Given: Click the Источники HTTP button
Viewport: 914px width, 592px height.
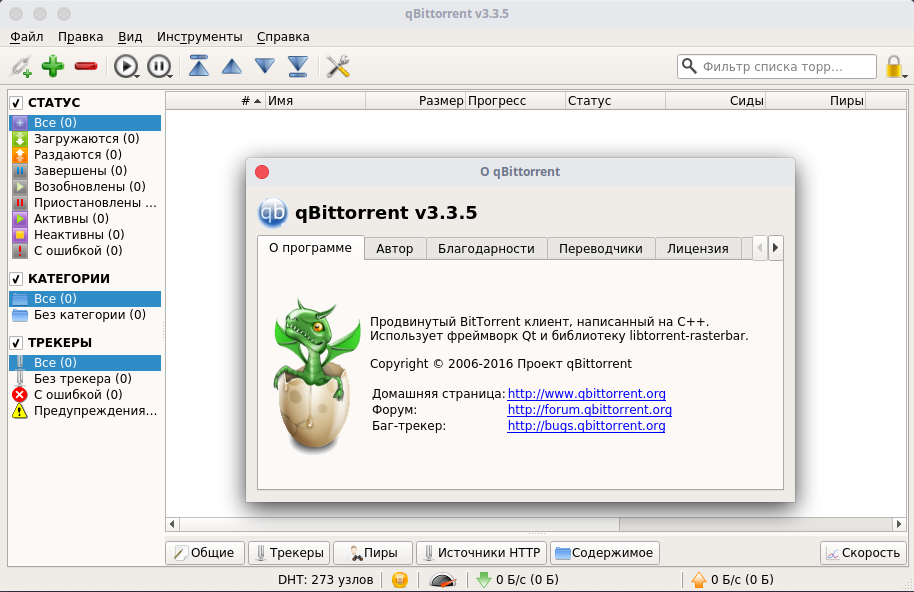Looking at the screenshot, I should [x=481, y=553].
